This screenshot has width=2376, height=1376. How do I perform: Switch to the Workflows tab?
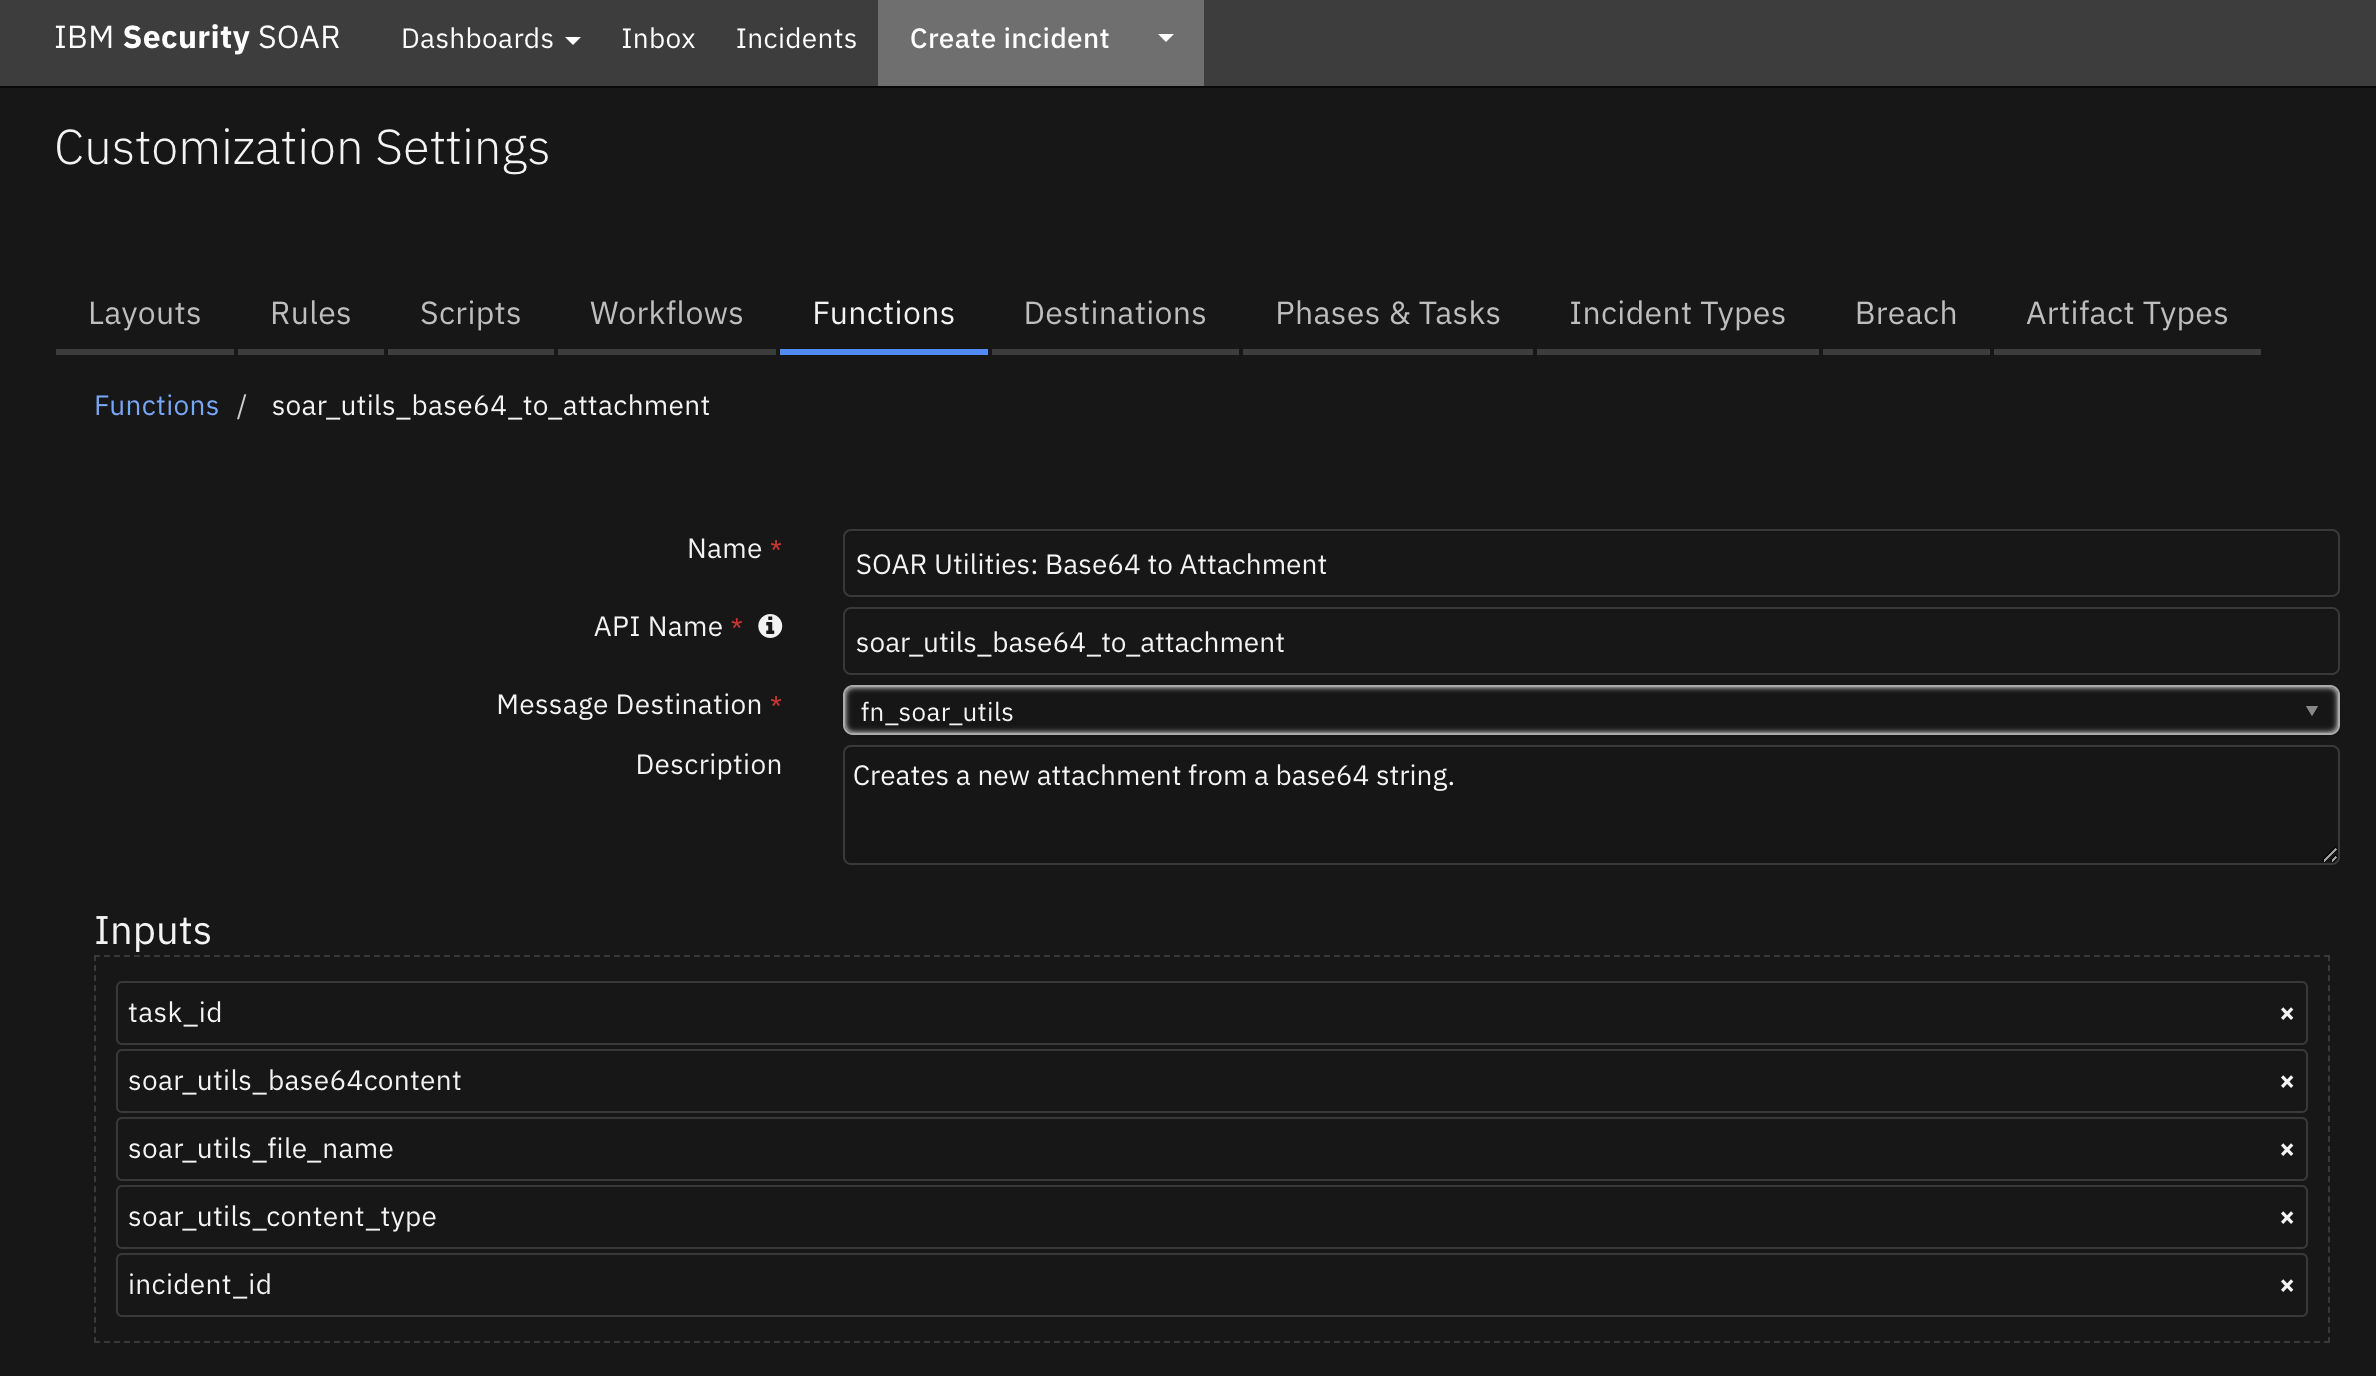tap(666, 311)
